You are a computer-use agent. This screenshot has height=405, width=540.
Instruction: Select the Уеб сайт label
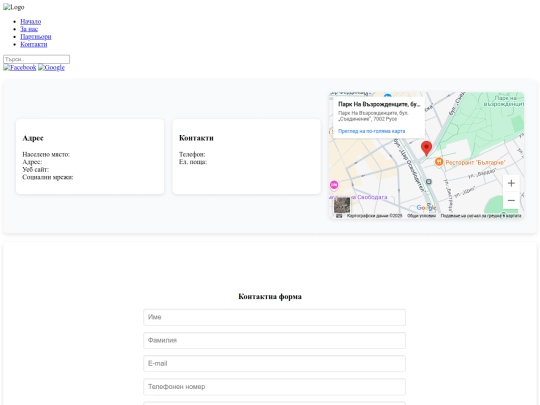pos(35,169)
